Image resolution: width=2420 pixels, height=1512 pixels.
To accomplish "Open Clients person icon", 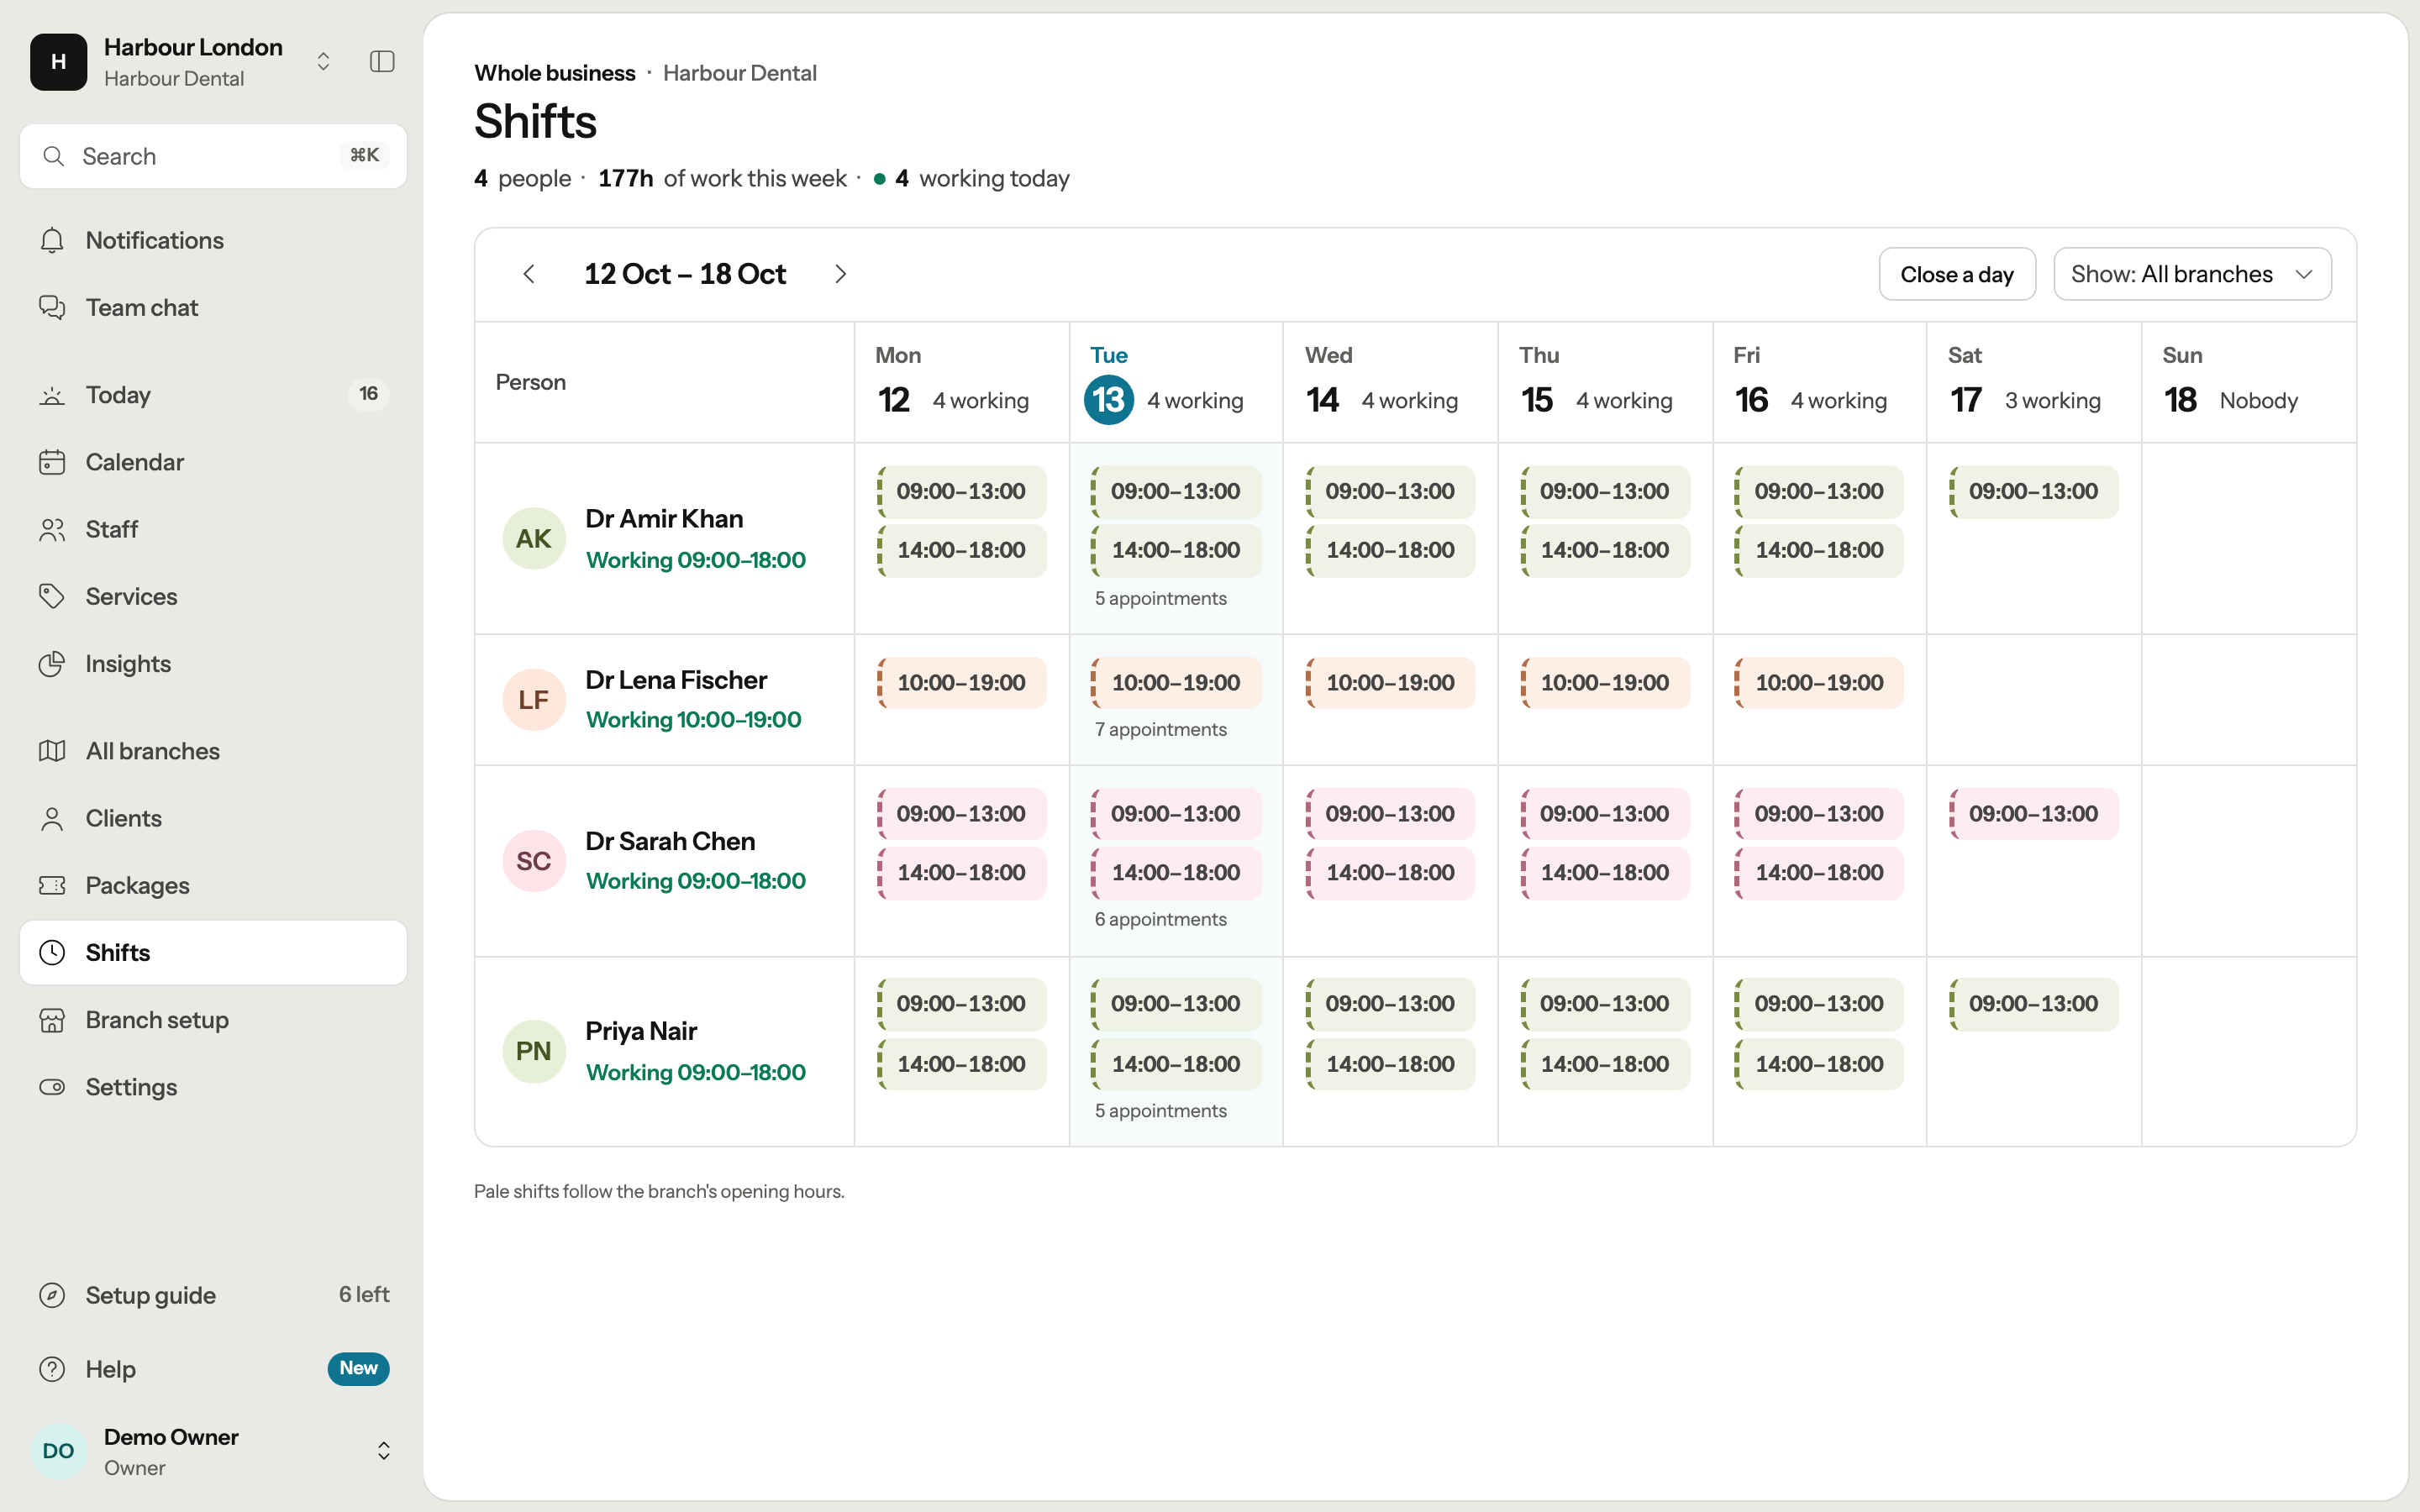I will 52,819.
